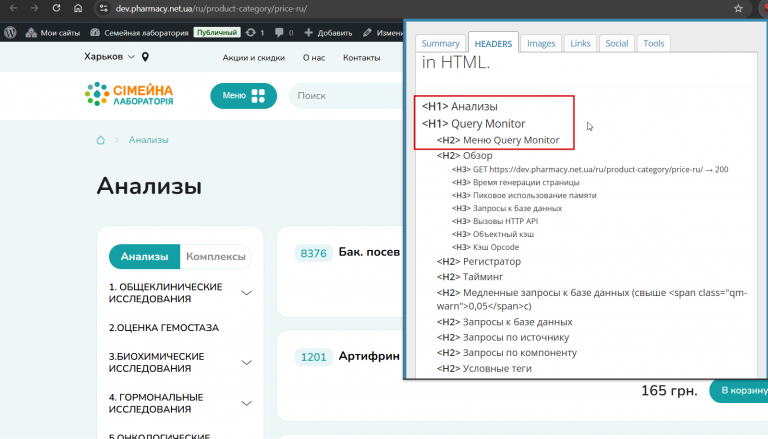Screen dimensions: 768x439
Task: Click H2 Запросы по компоненту
Action: (506, 353)
